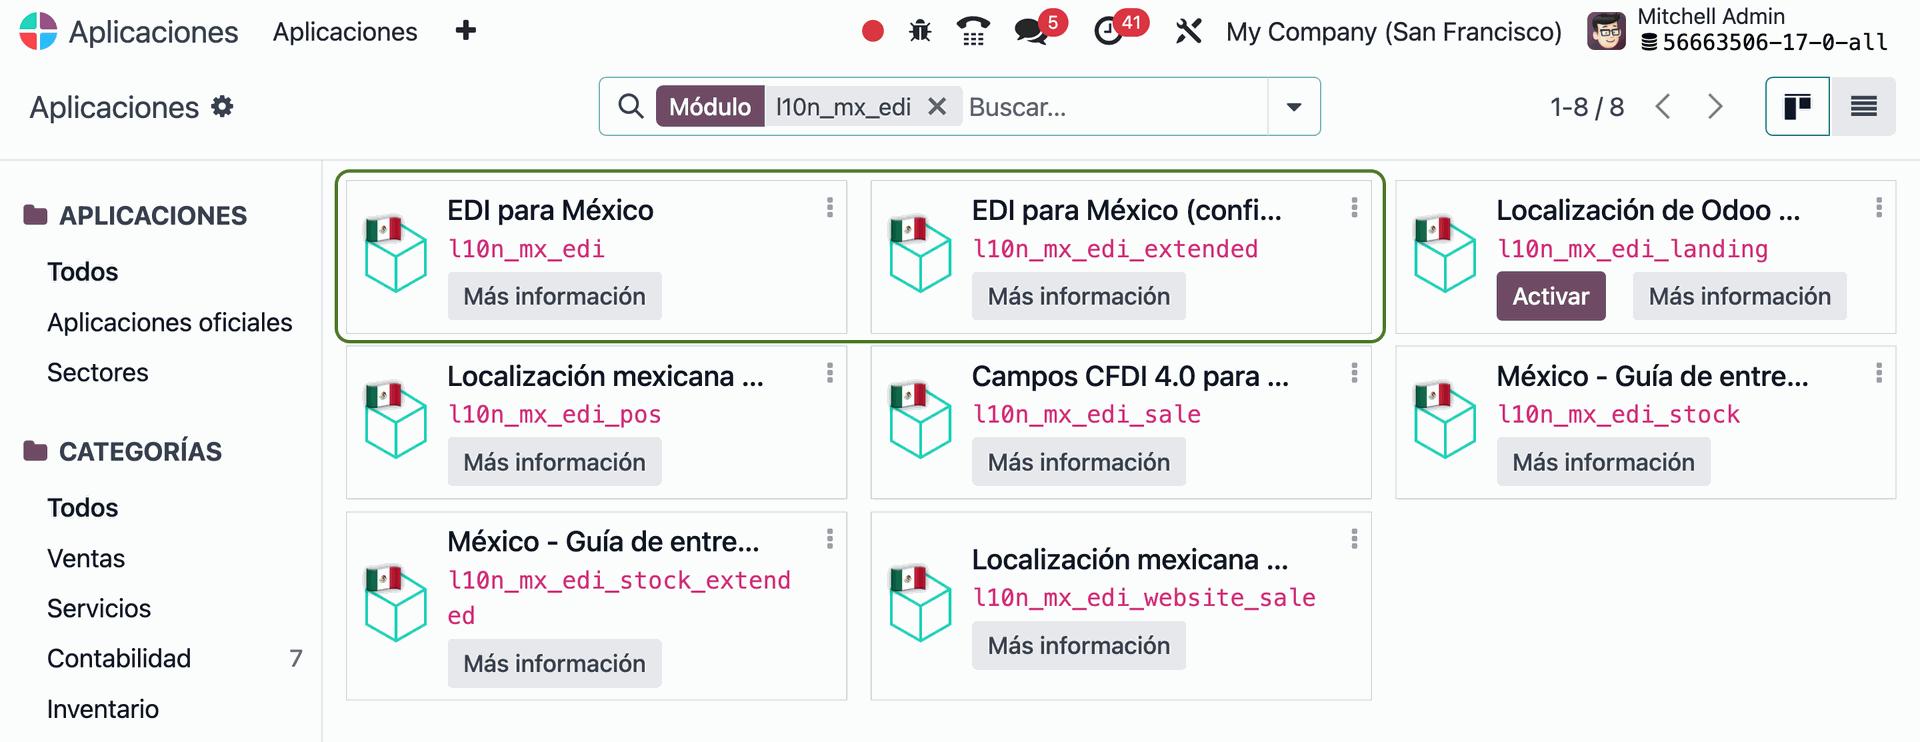Image resolution: width=1920 pixels, height=742 pixels.
Task: Click the l10n_mx_edi_landing module box icon
Action: click(x=1445, y=254)
